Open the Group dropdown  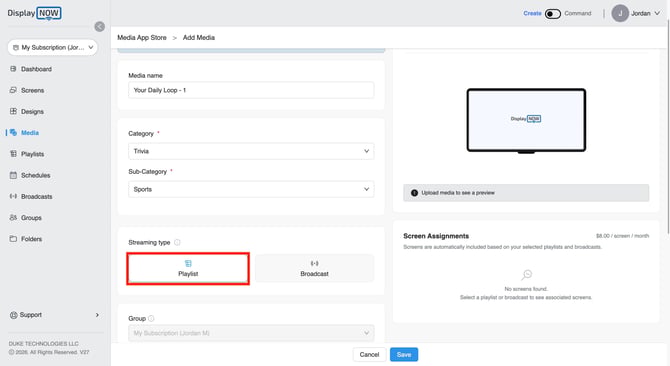[251, 333]
